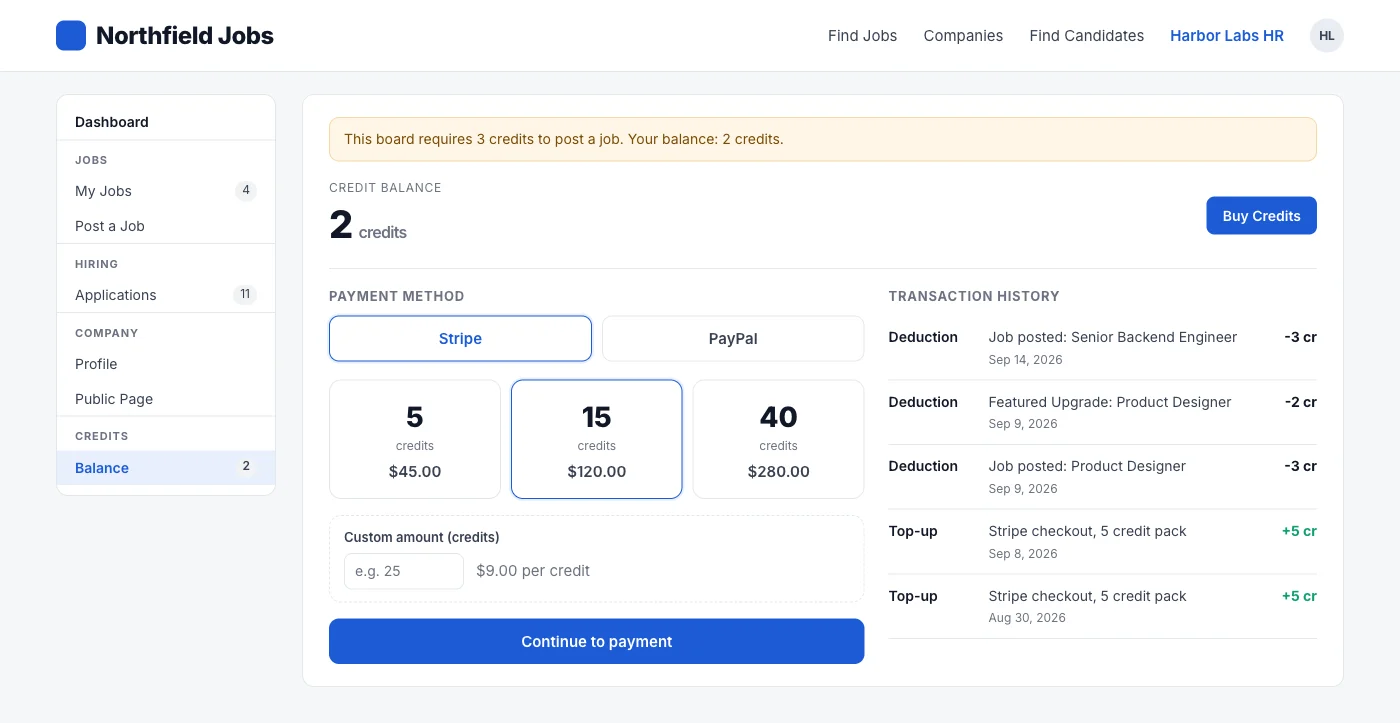Click the Sep 8, 2026 Stripe checkout entry
1400x723 pixels.
click(1103, 541)
